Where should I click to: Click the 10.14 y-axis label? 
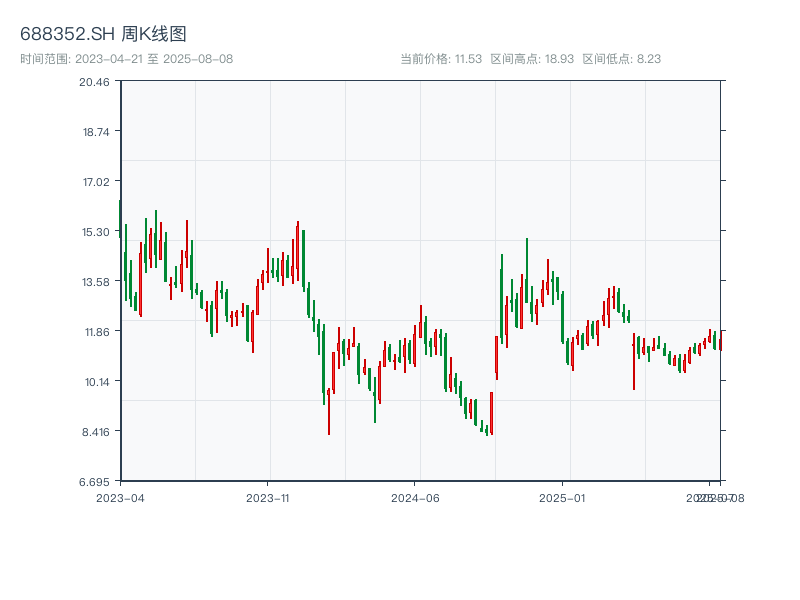[94, 382]
